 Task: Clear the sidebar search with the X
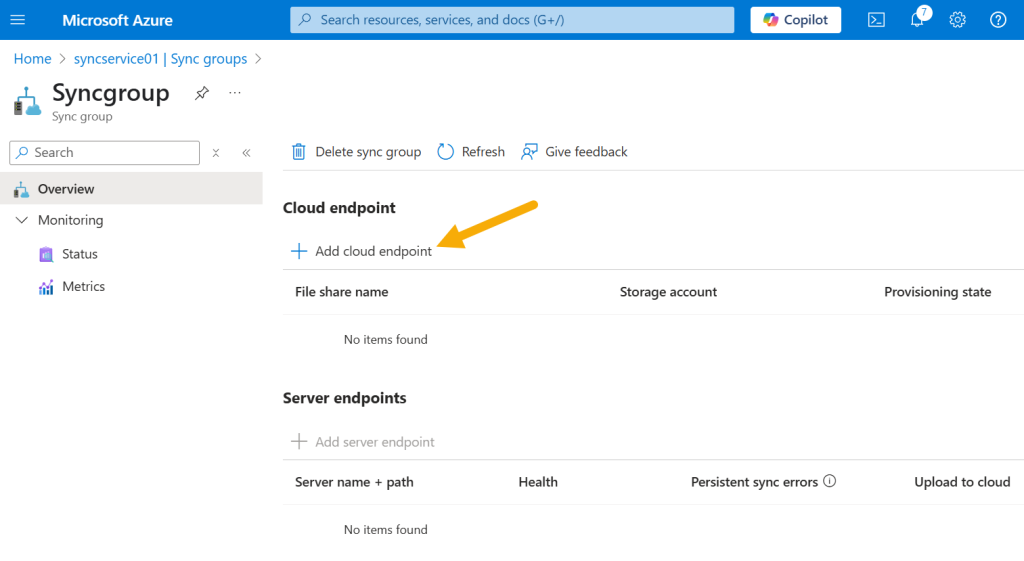click(x=216, y=153)
